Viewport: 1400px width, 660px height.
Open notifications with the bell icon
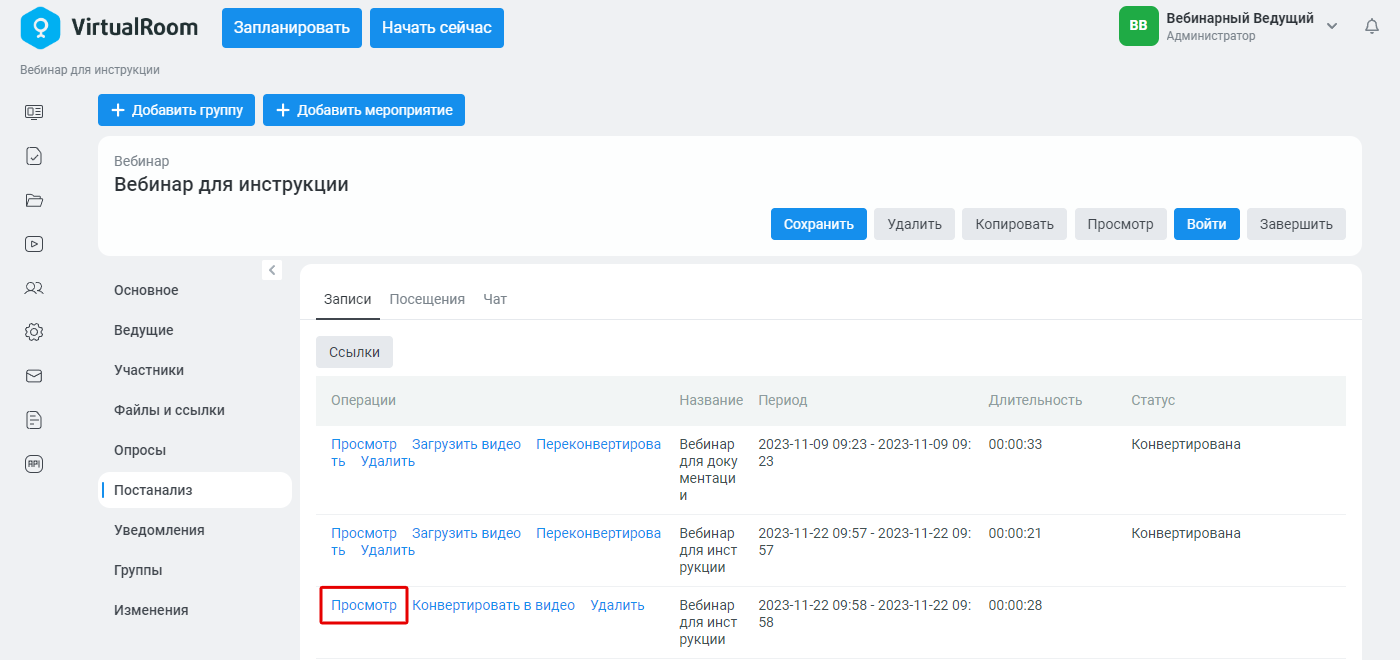[x=1372, y=27]
